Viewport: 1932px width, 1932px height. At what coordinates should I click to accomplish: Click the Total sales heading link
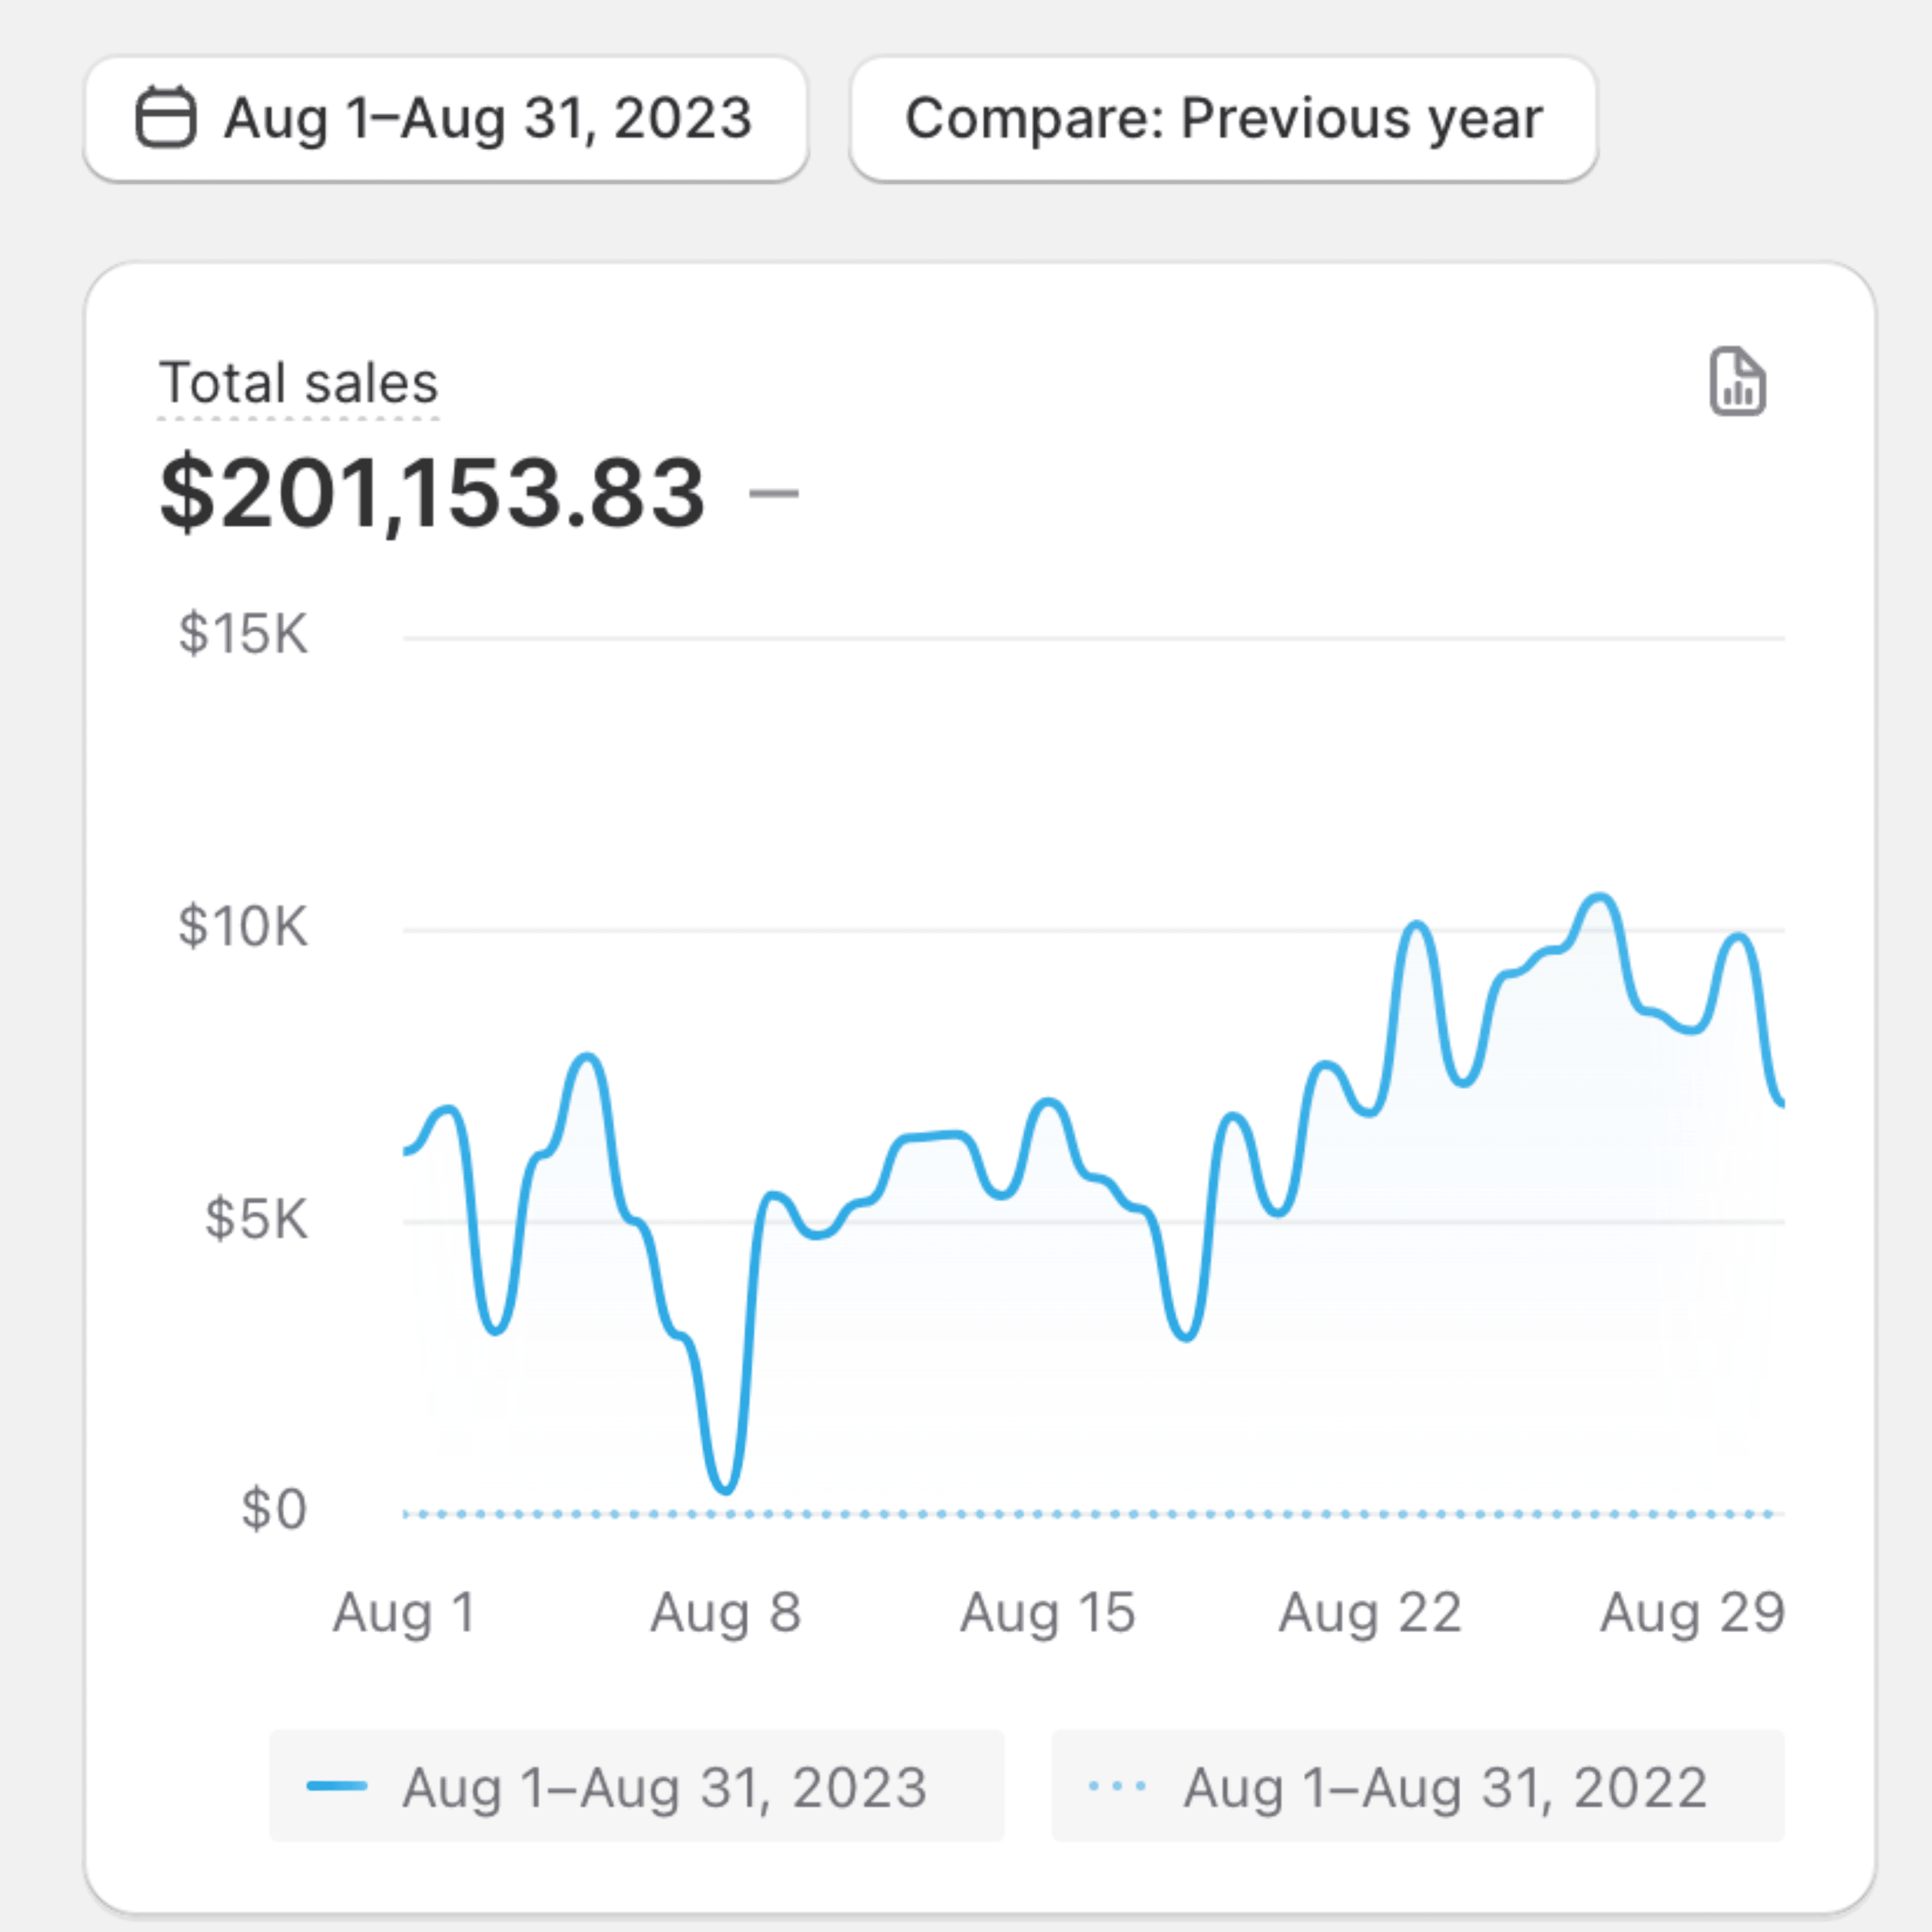[298, 383]
